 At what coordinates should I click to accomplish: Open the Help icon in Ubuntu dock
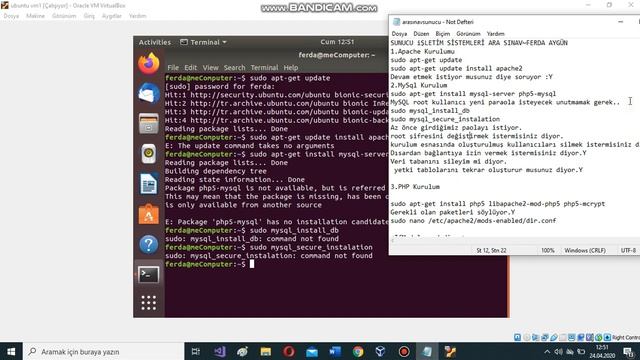(149, 244)
